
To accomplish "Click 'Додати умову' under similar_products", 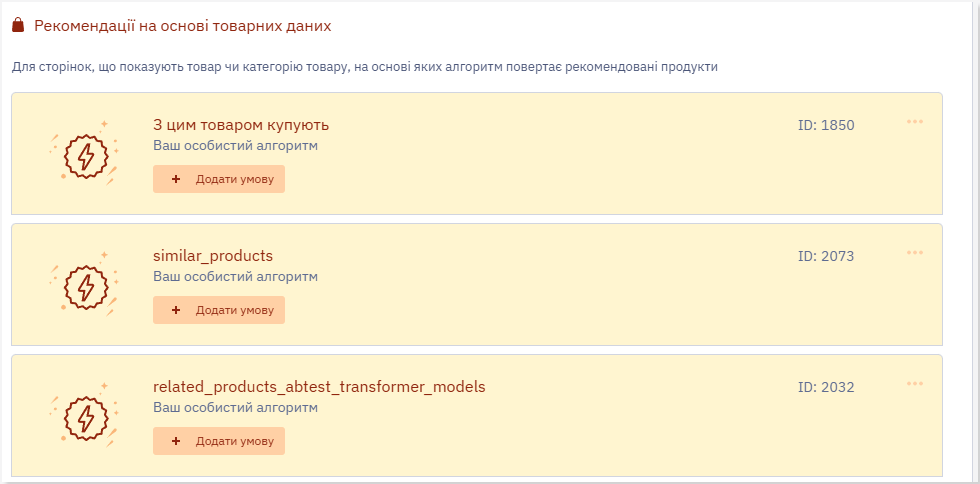I will (219, 310).
